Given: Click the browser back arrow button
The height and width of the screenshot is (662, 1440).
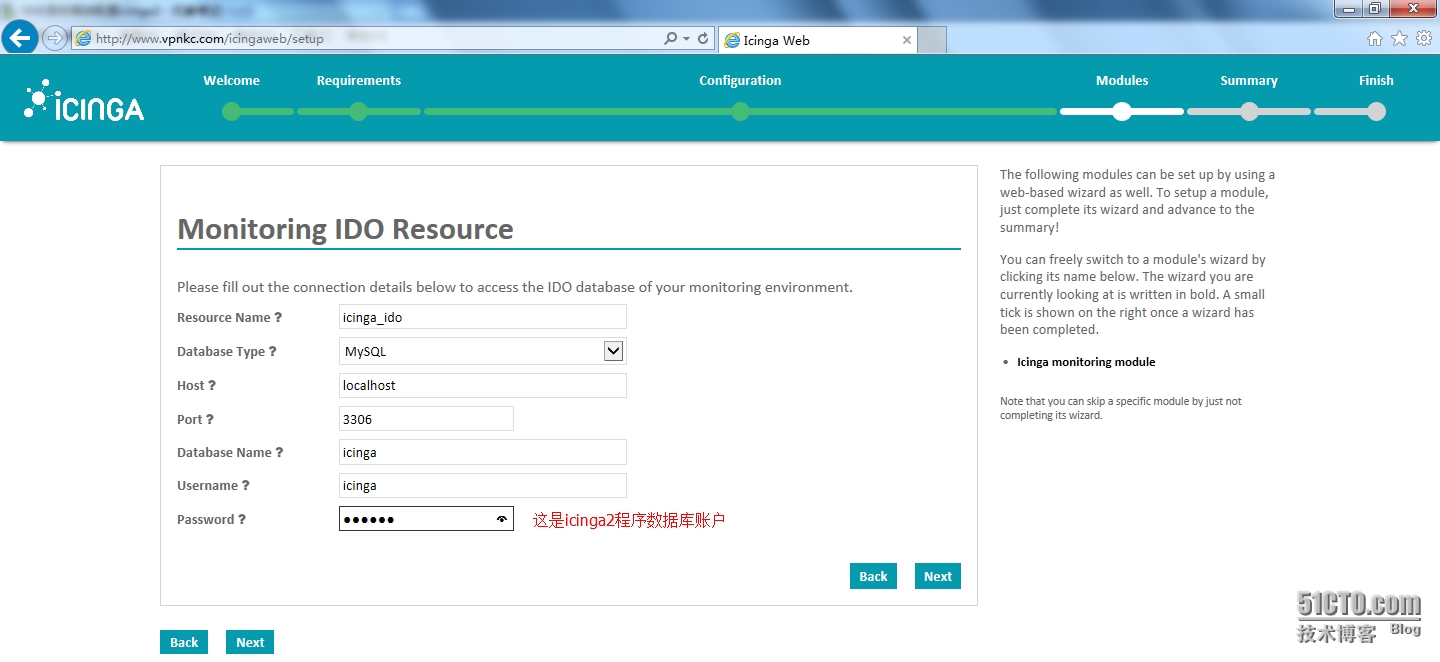Looking at the screenshot, I should [x=20, y=38].
